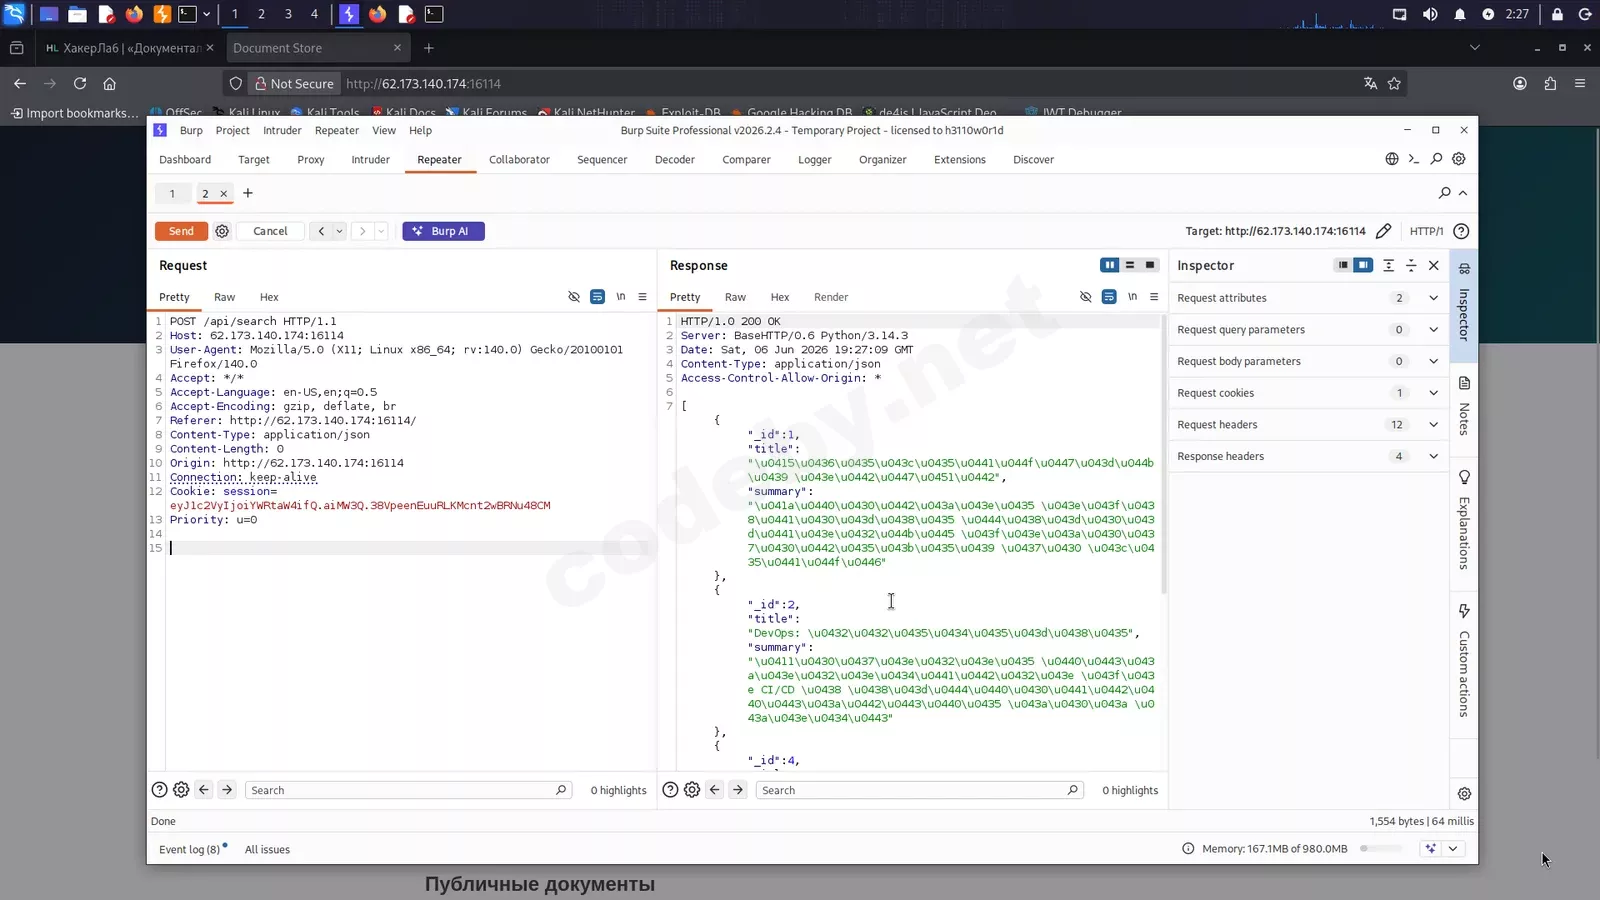Open Repeater help question mark icon
1600x900 pixels.
tap(1461, 231)
